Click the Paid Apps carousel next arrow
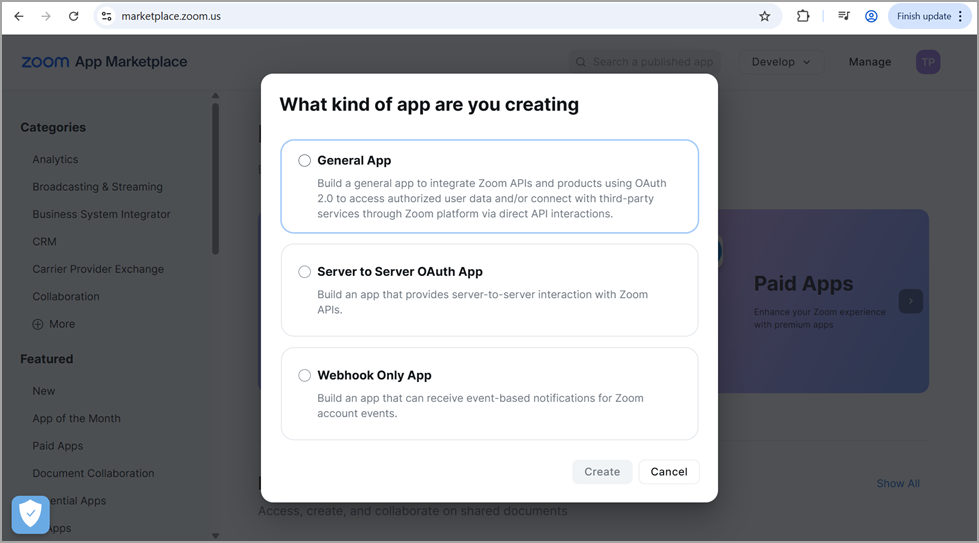979x543 pixels. (910, 301)
